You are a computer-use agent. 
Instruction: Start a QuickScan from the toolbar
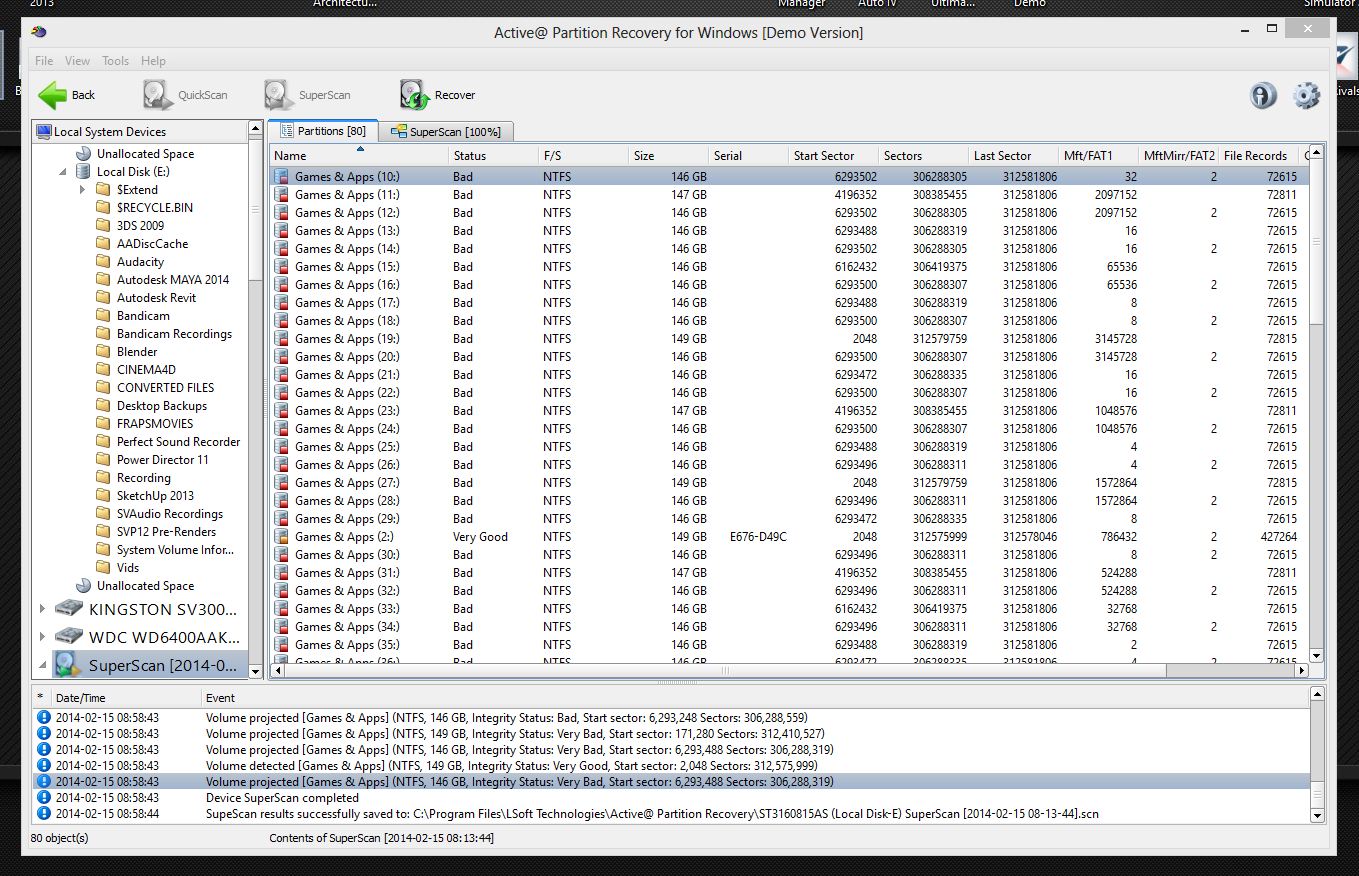click(x=185, y=95)
